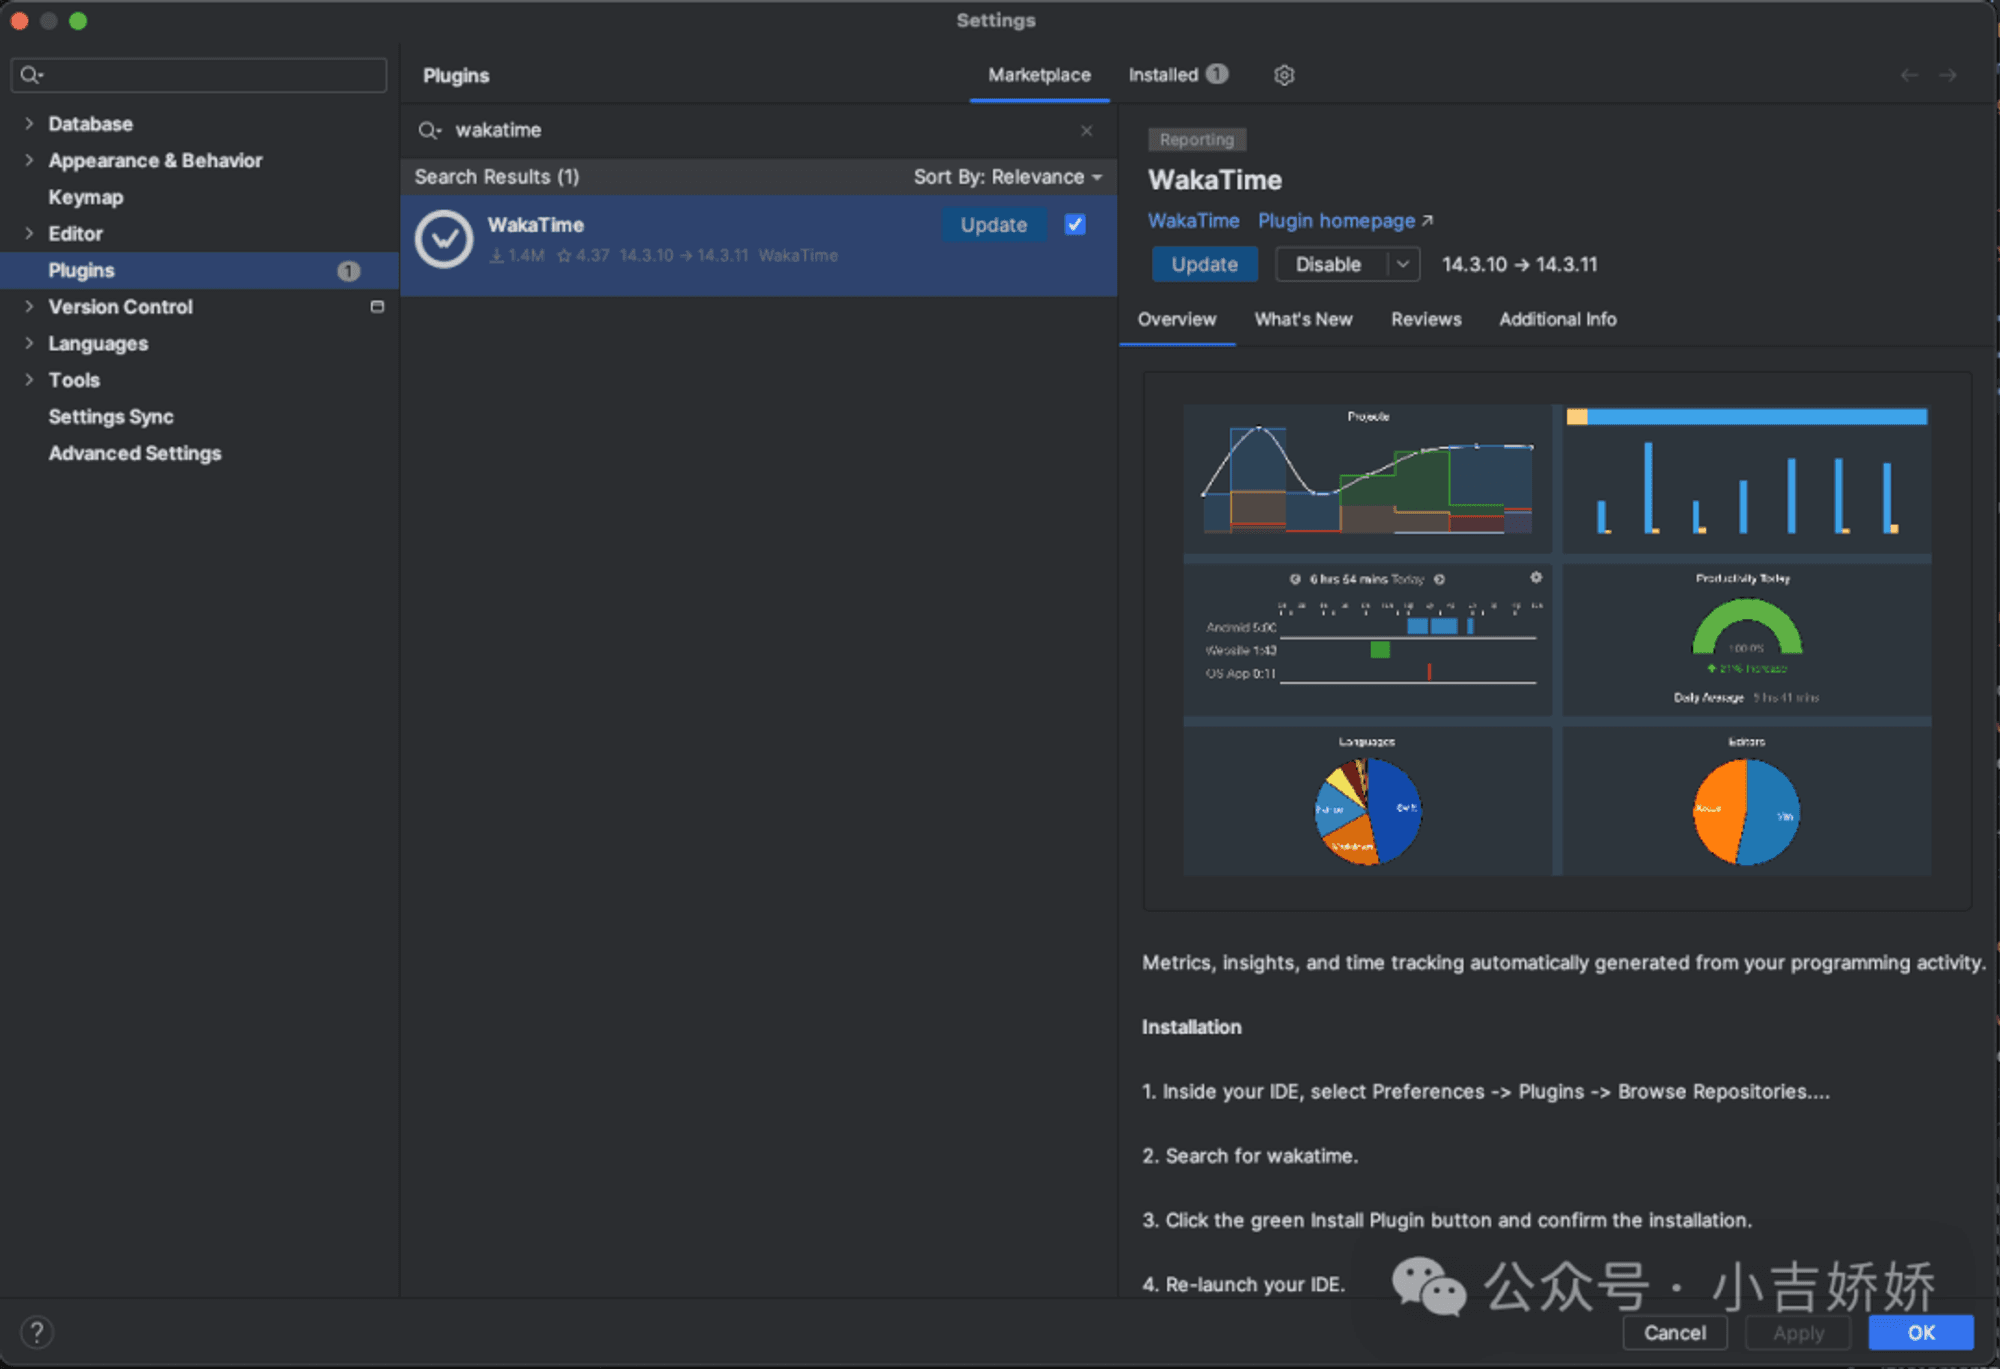
Task: Click the Search Results (1) header
Action: coord(497,177)
